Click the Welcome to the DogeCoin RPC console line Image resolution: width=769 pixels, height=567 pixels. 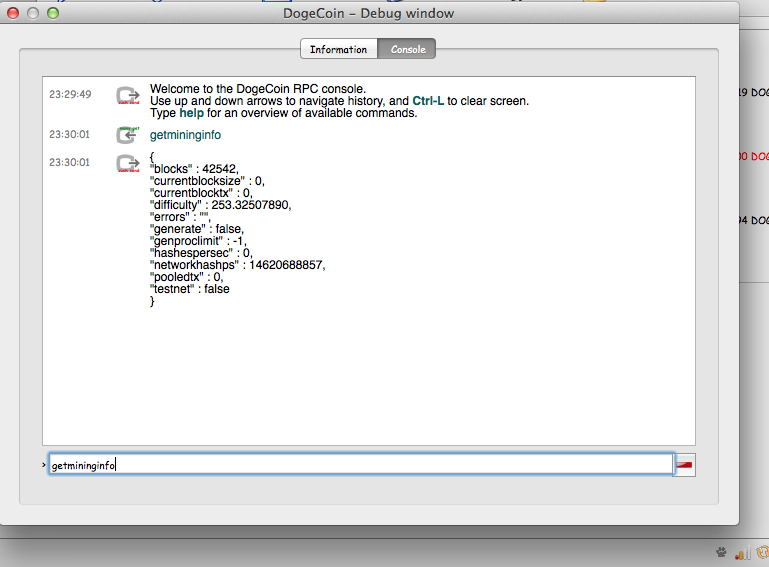coord(258,89)
